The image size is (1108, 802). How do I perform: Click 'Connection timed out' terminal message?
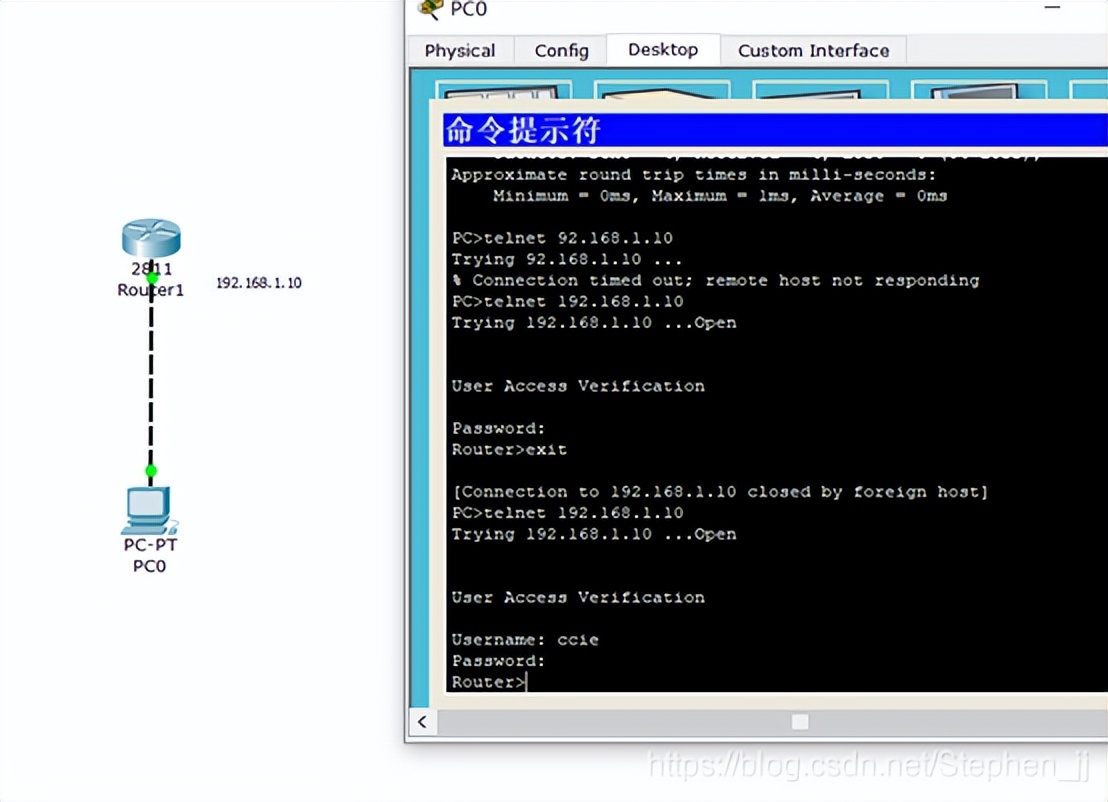716,281
